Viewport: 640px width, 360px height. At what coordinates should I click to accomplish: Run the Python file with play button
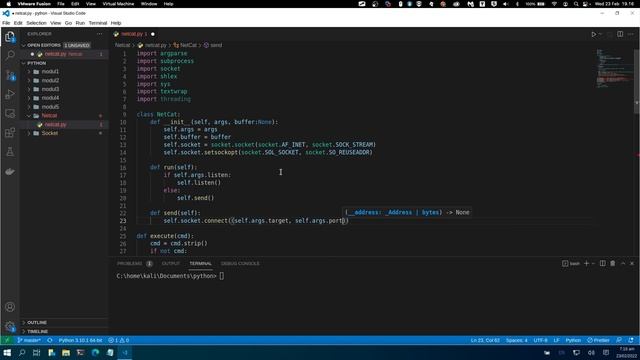tap(593, 34)
